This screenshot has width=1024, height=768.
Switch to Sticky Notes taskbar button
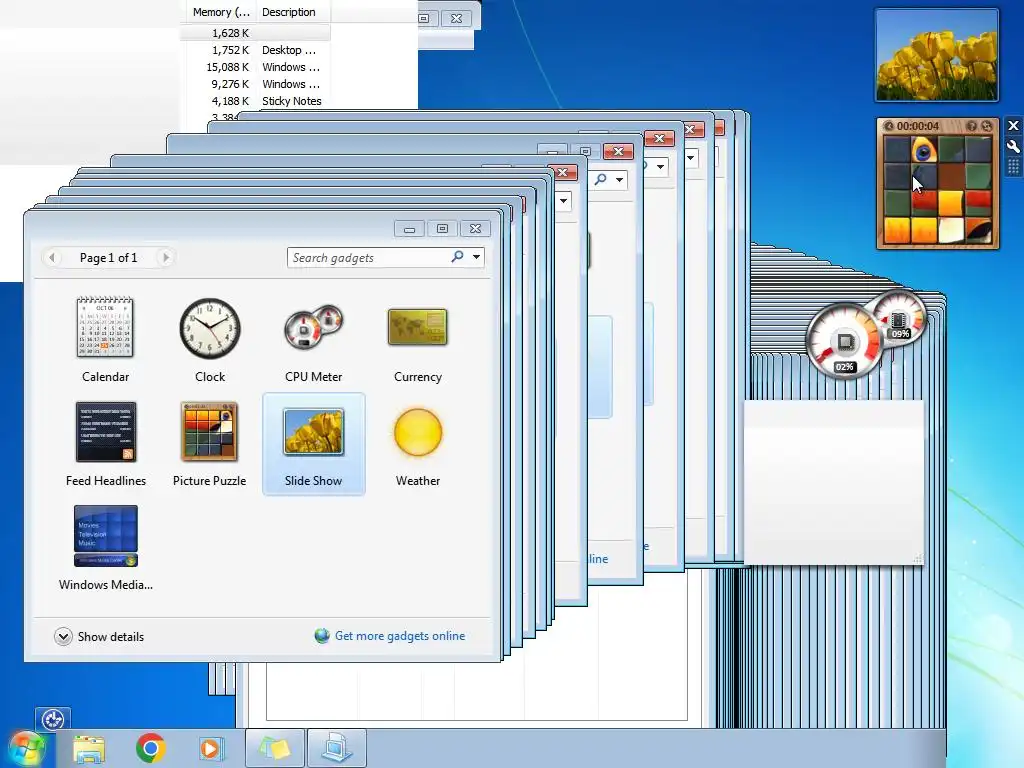275,748
